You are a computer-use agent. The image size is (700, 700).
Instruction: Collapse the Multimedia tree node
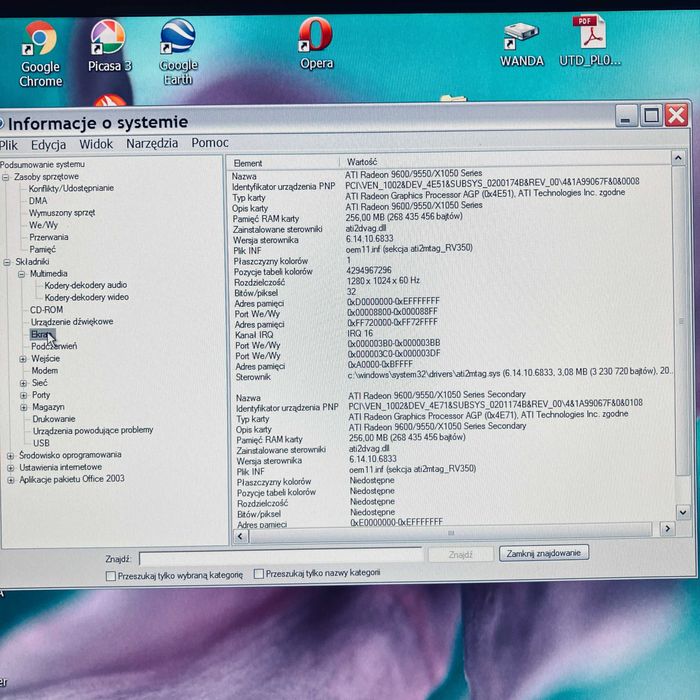[21, 274]
